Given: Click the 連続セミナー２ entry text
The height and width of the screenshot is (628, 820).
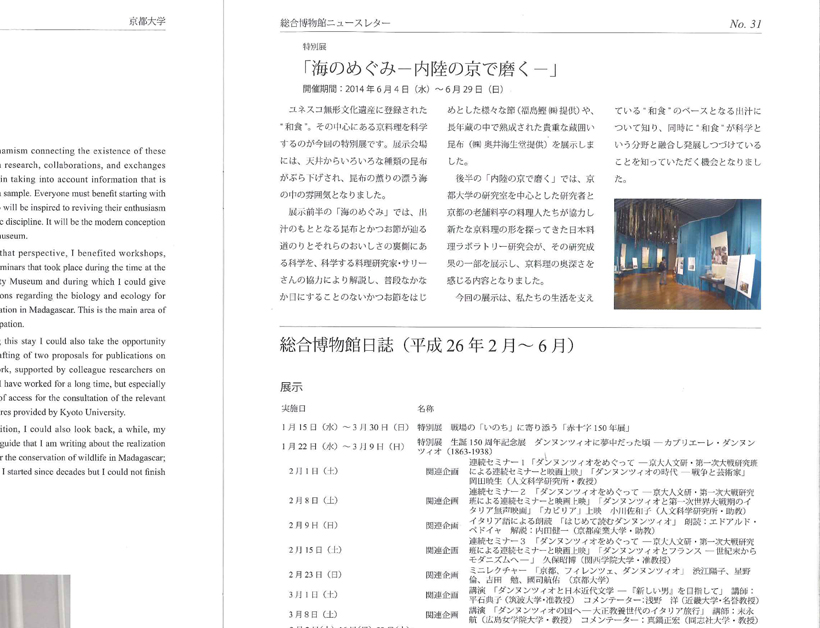Looking at the screenshot, I should (x=612, y=501).
